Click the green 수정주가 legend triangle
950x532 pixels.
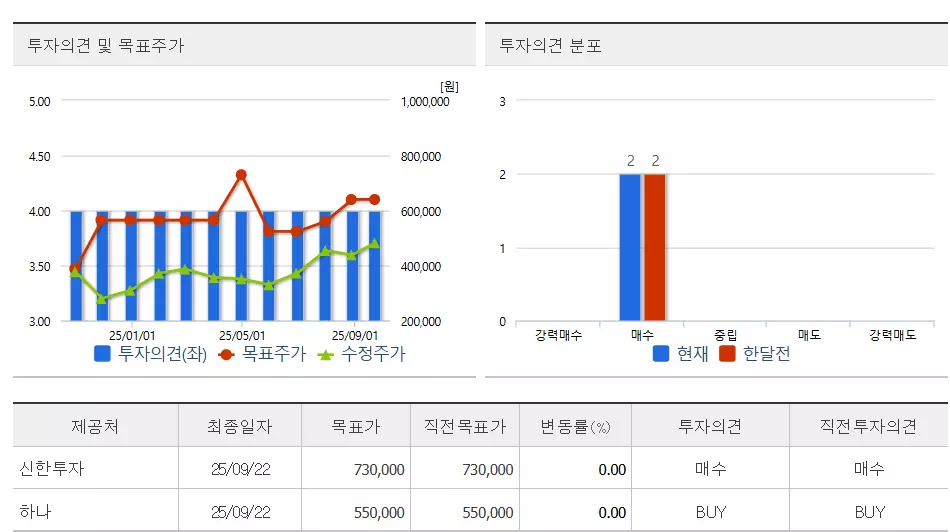(325, 355)
